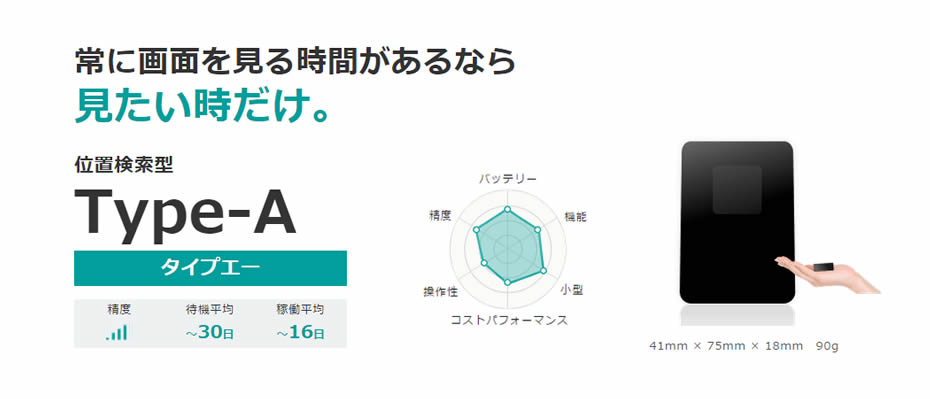Image resolution: width=930 pixels, height=399 pixels.
Task: Click the radar chart center
Action: 507,248
